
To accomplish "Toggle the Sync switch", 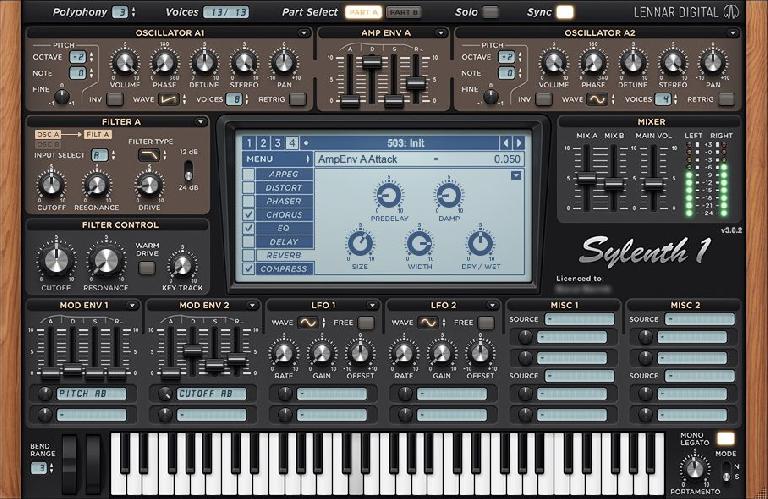I will click(x=565, y=12).
